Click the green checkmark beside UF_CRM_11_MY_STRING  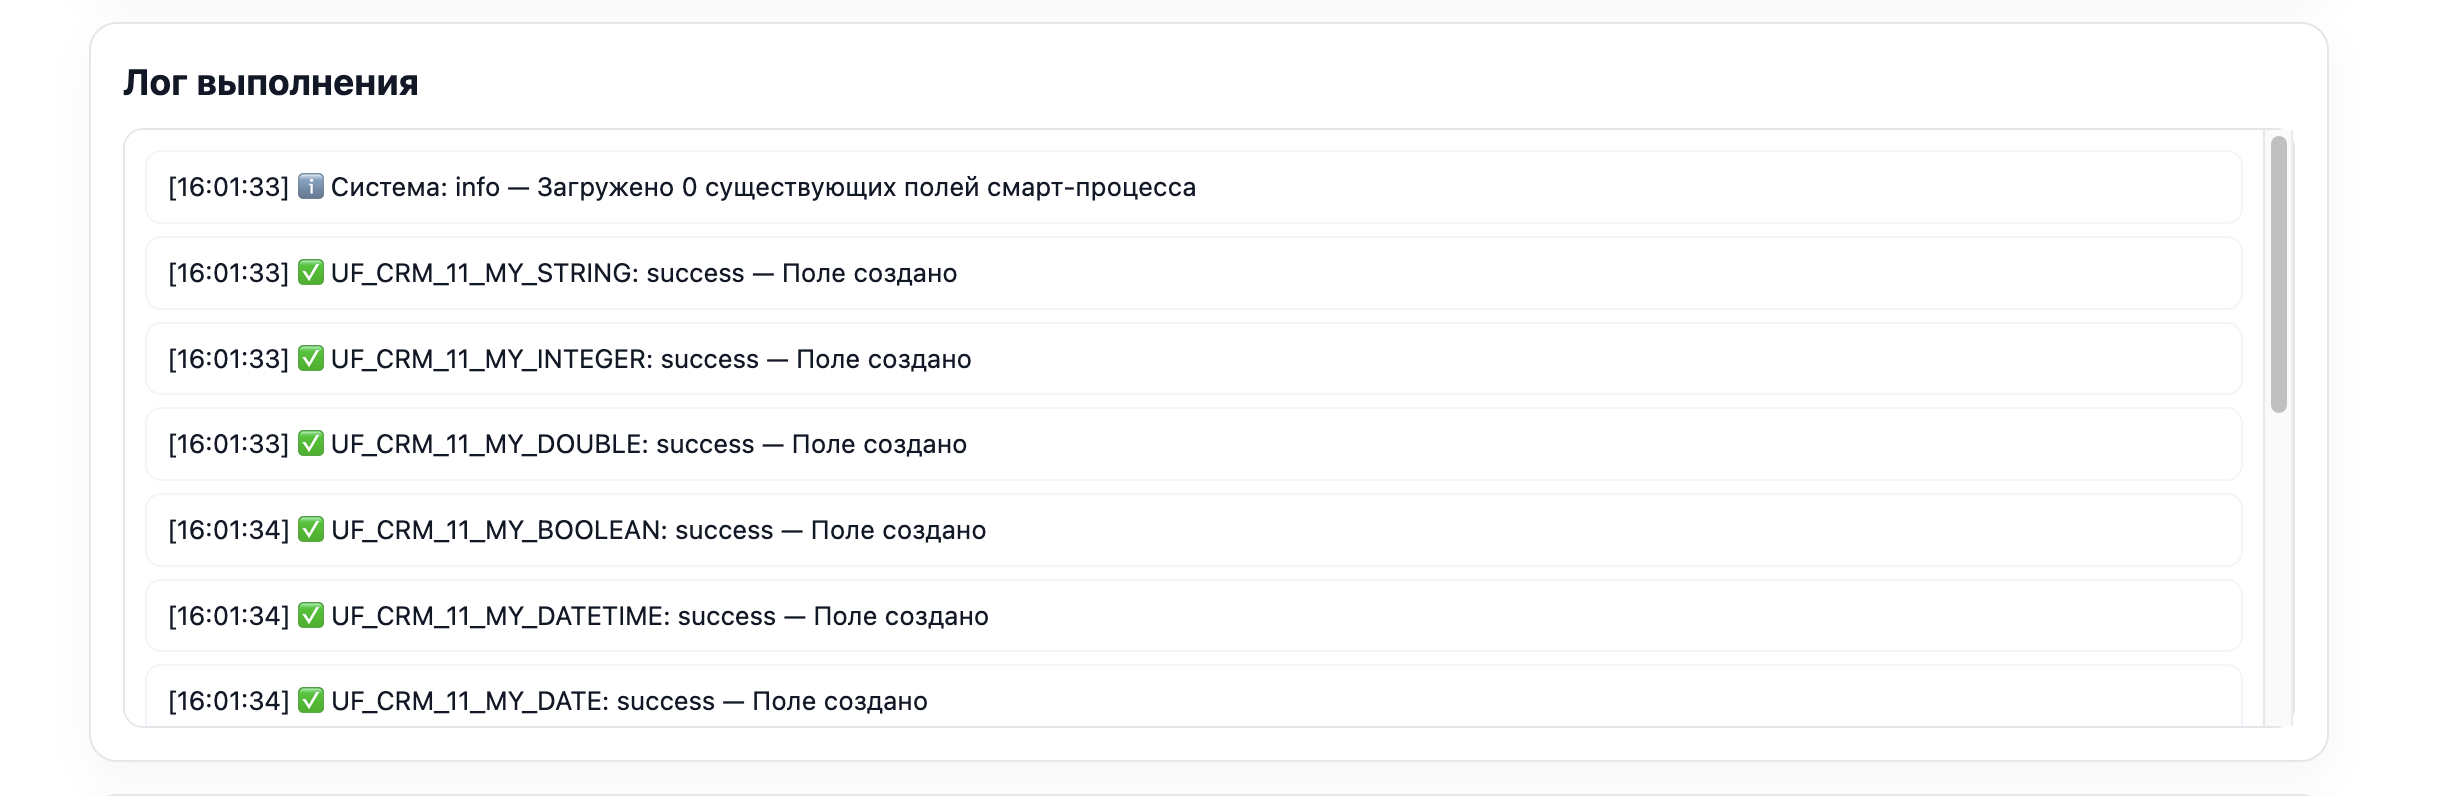click(311, 273)
